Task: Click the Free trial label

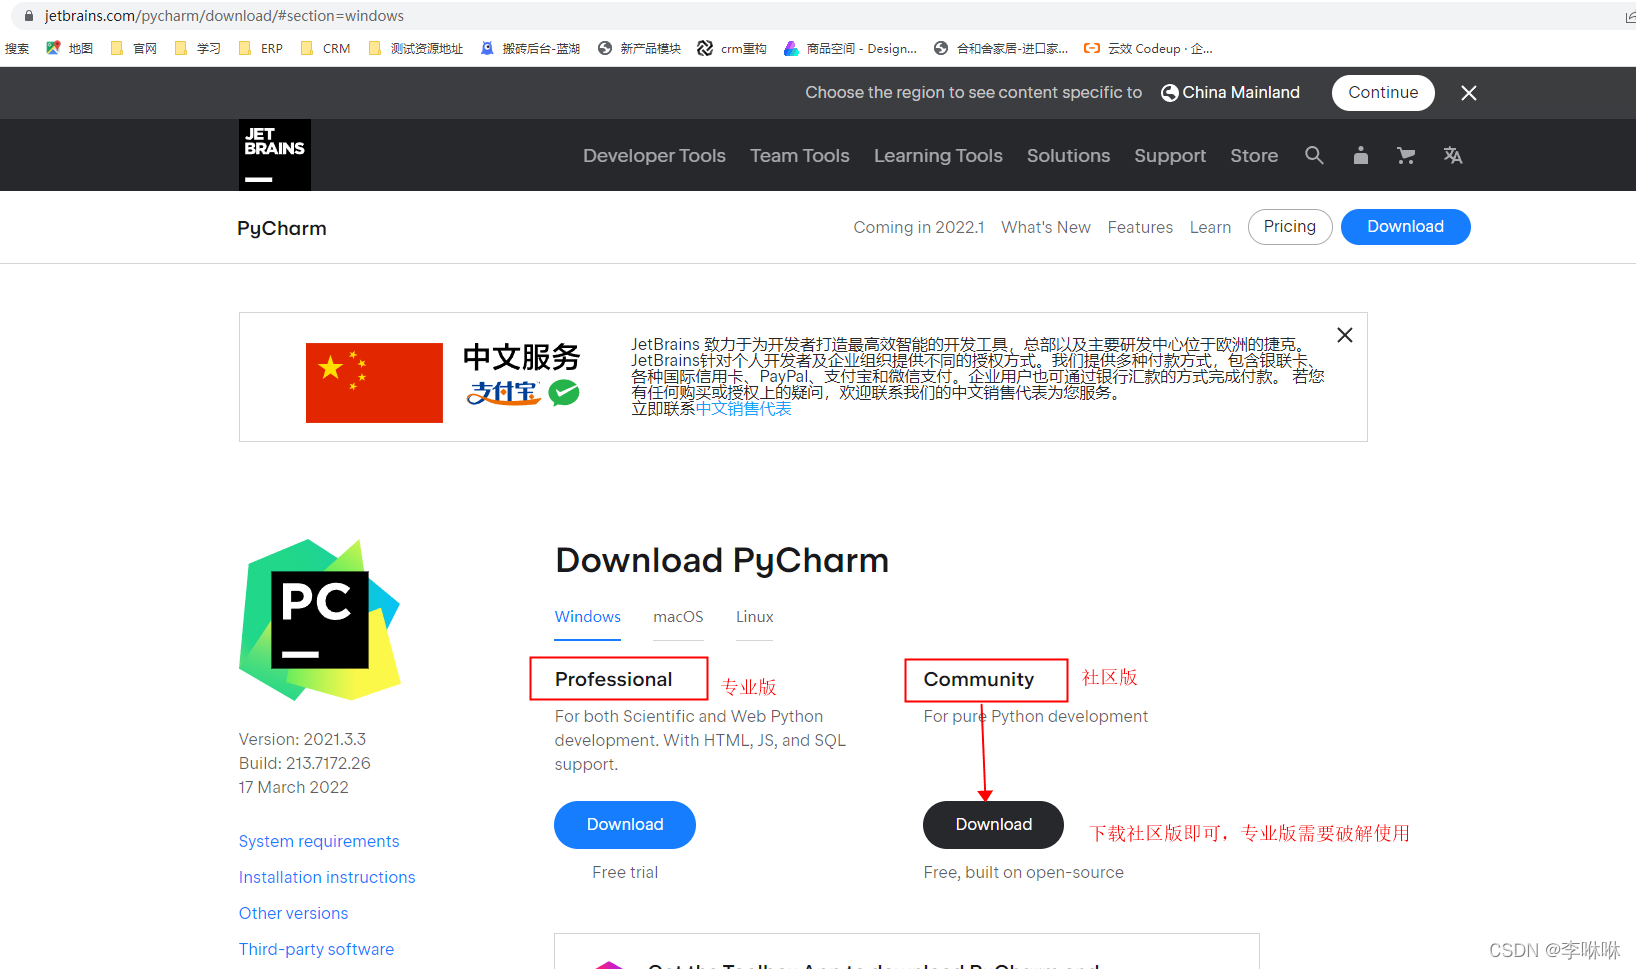Action: (625, 873)
